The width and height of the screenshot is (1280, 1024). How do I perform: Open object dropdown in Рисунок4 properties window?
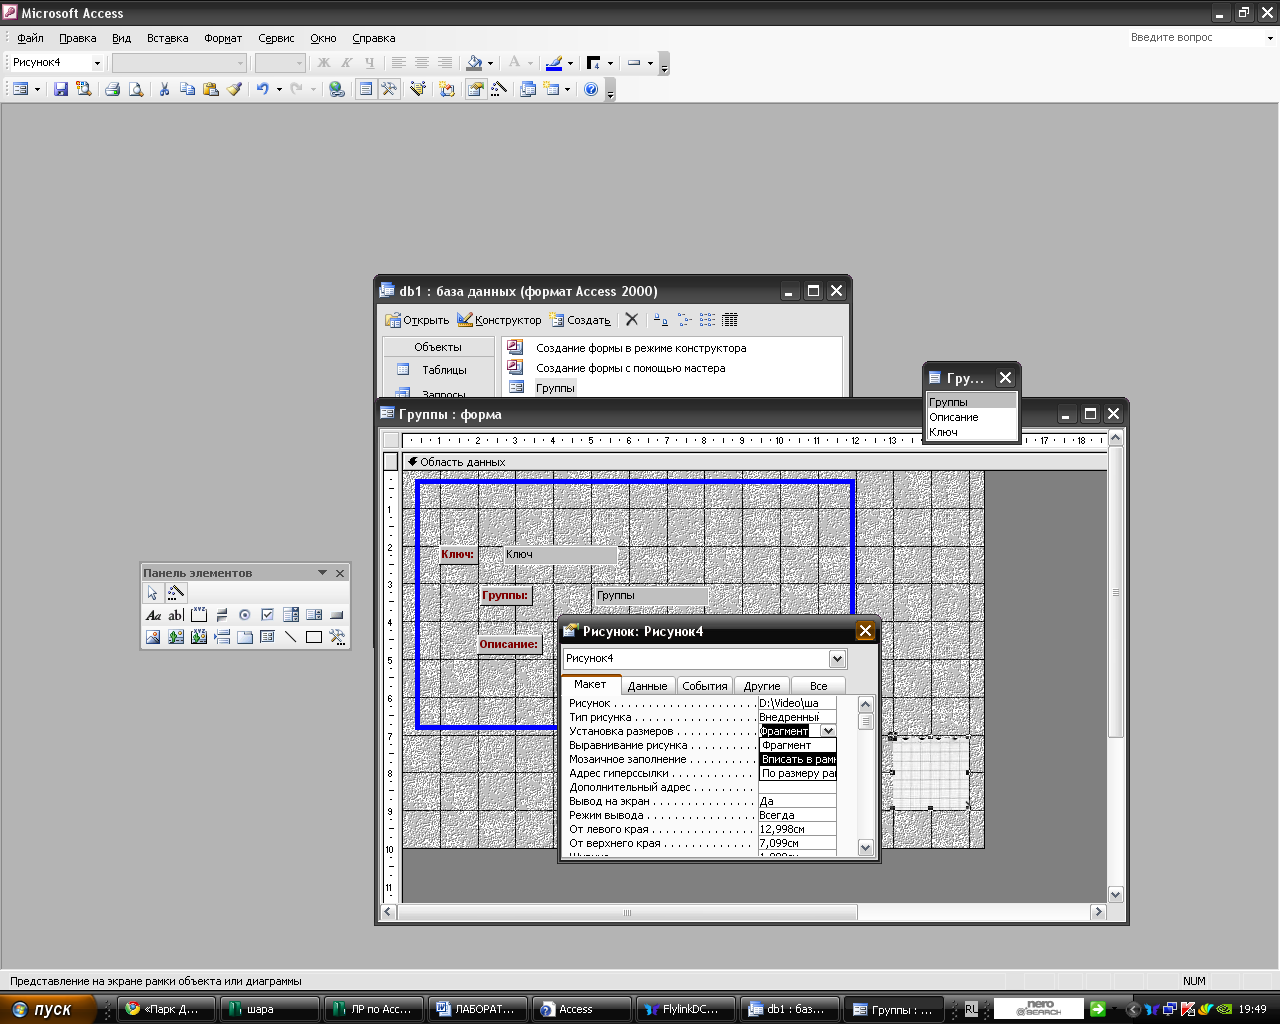pos(837,658)
